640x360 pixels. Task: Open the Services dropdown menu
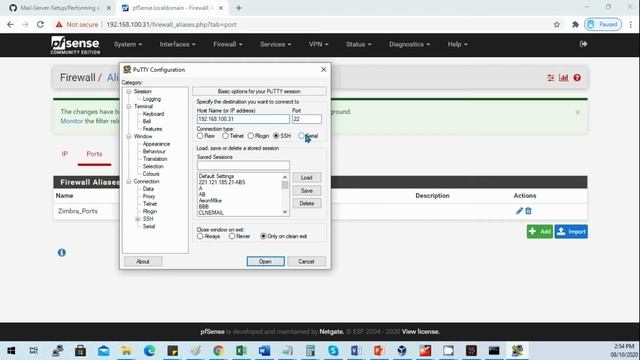[276, 44]
